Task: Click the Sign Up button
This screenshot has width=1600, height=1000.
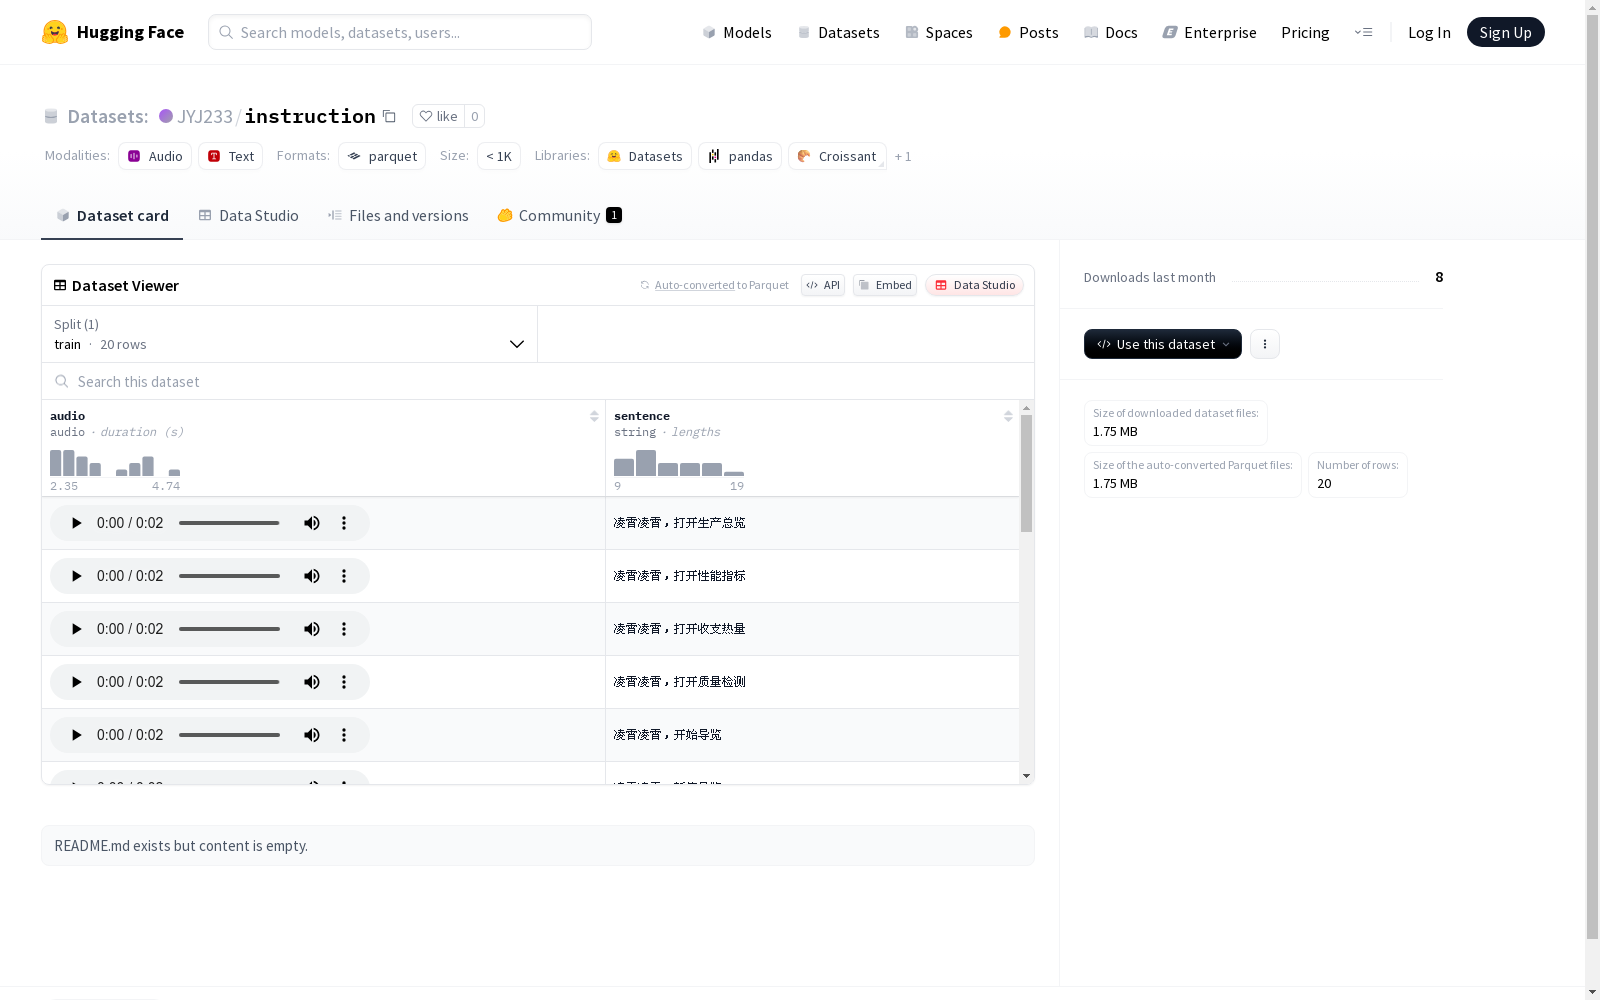Action: click(1505, 32)
